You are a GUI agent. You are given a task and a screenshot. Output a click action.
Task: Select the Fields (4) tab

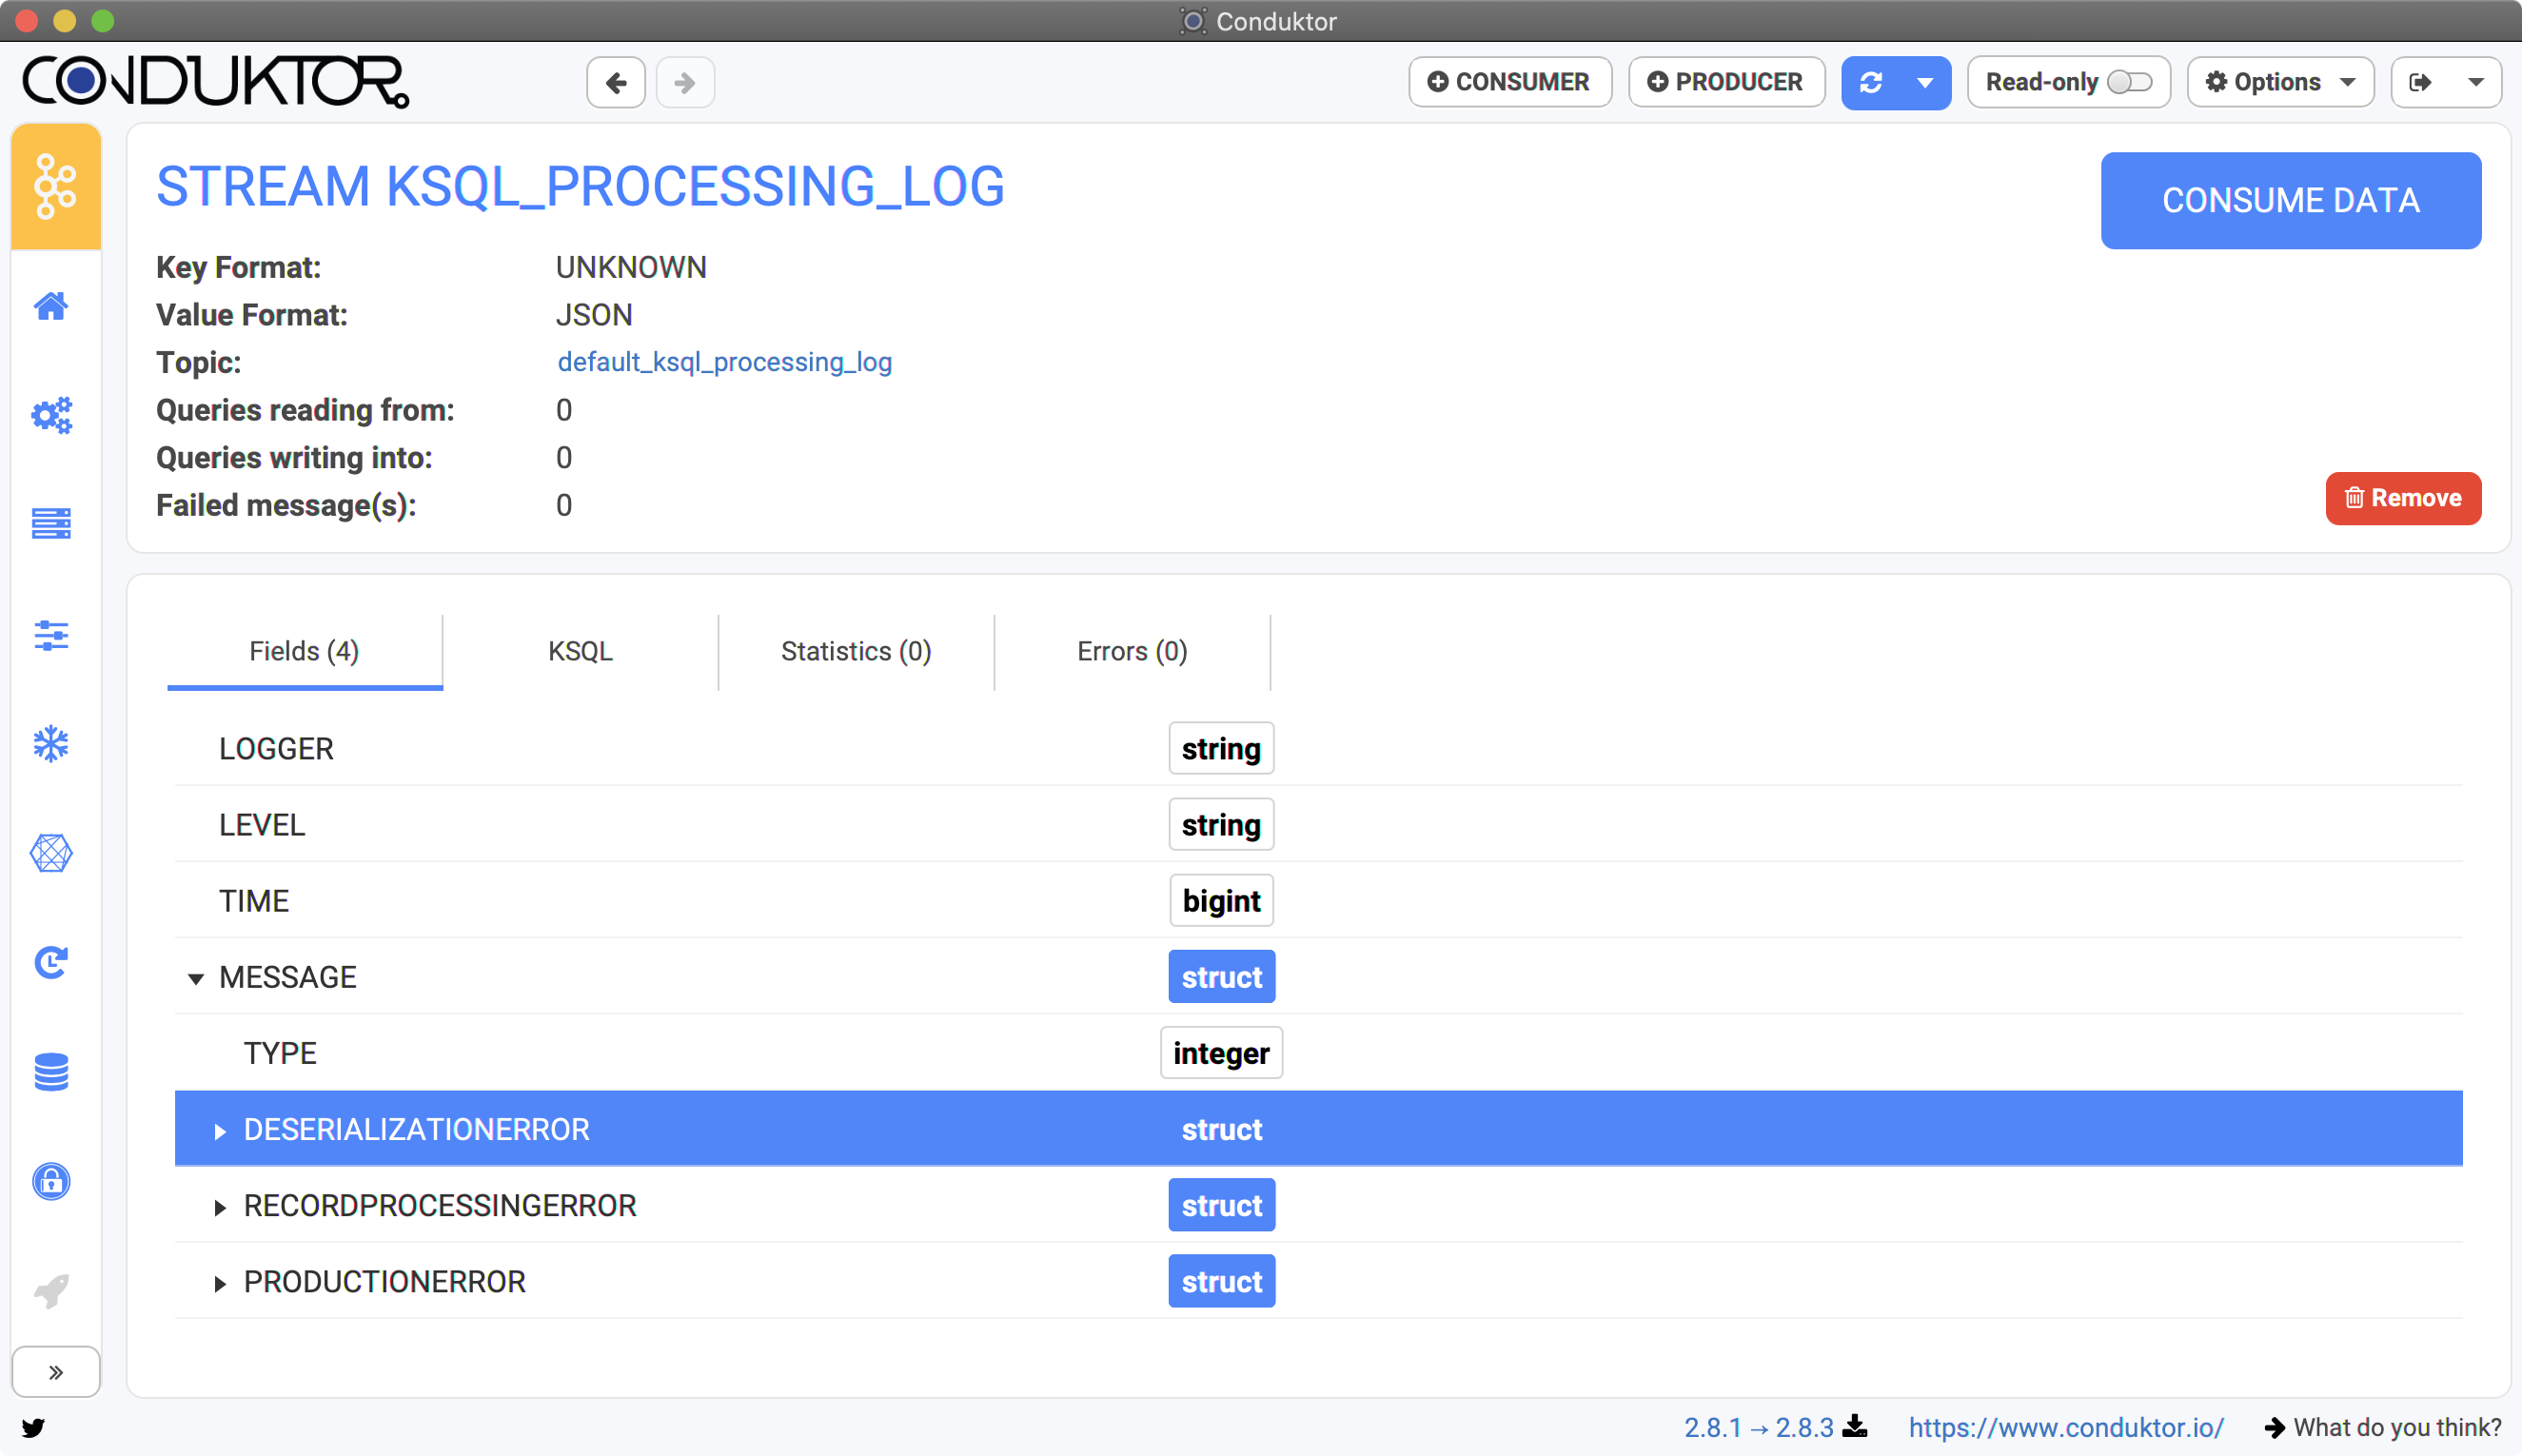pyautogui.click(x=304, y=651)
